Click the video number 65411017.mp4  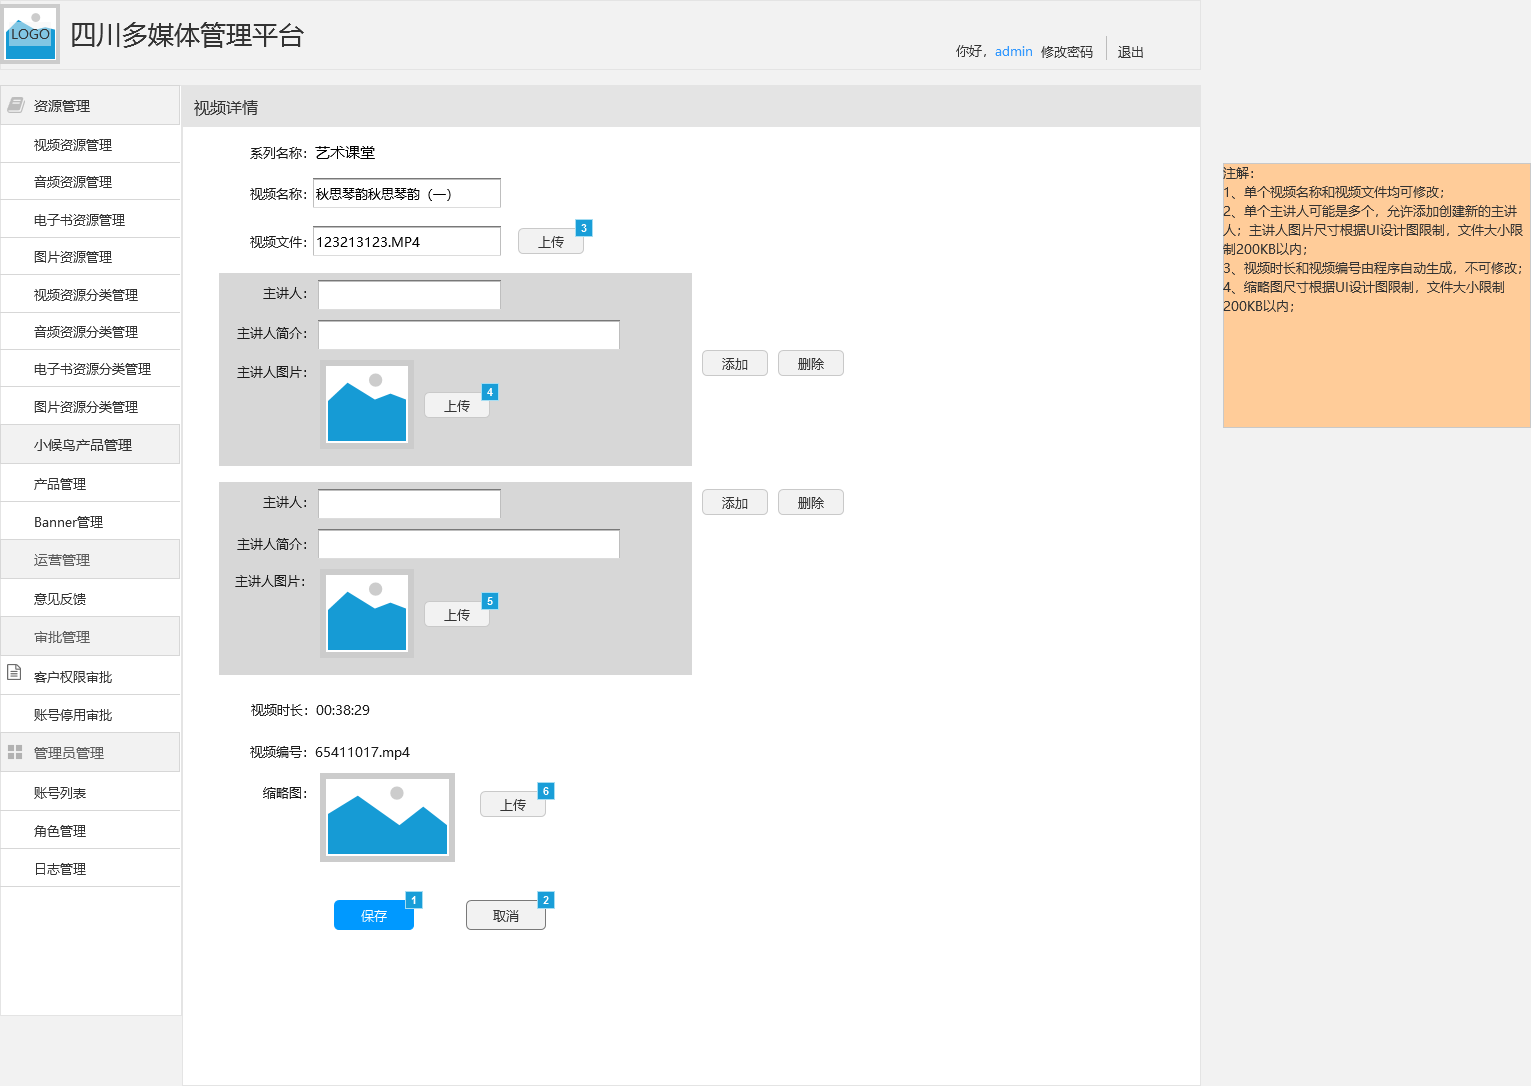pyautogui.click(x=362, y=752)
